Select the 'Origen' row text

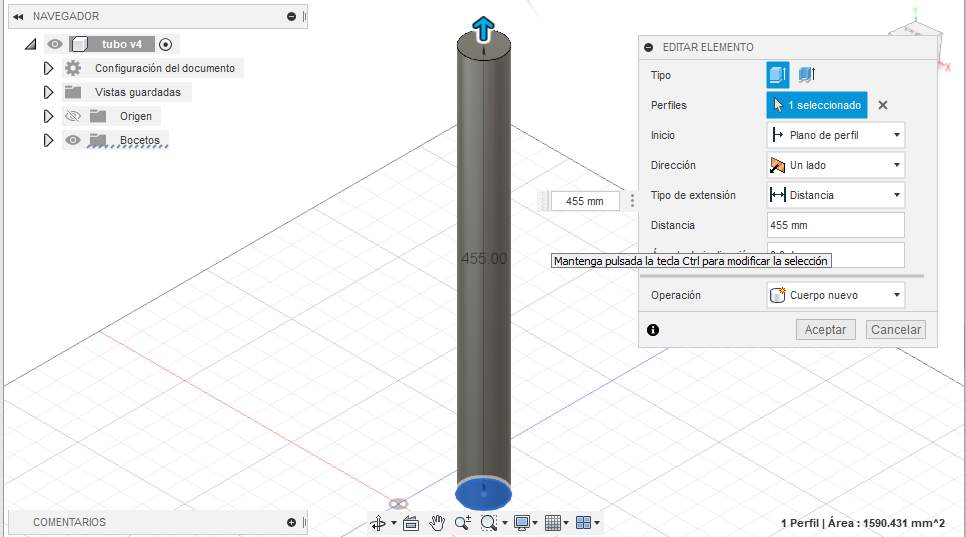136,116
